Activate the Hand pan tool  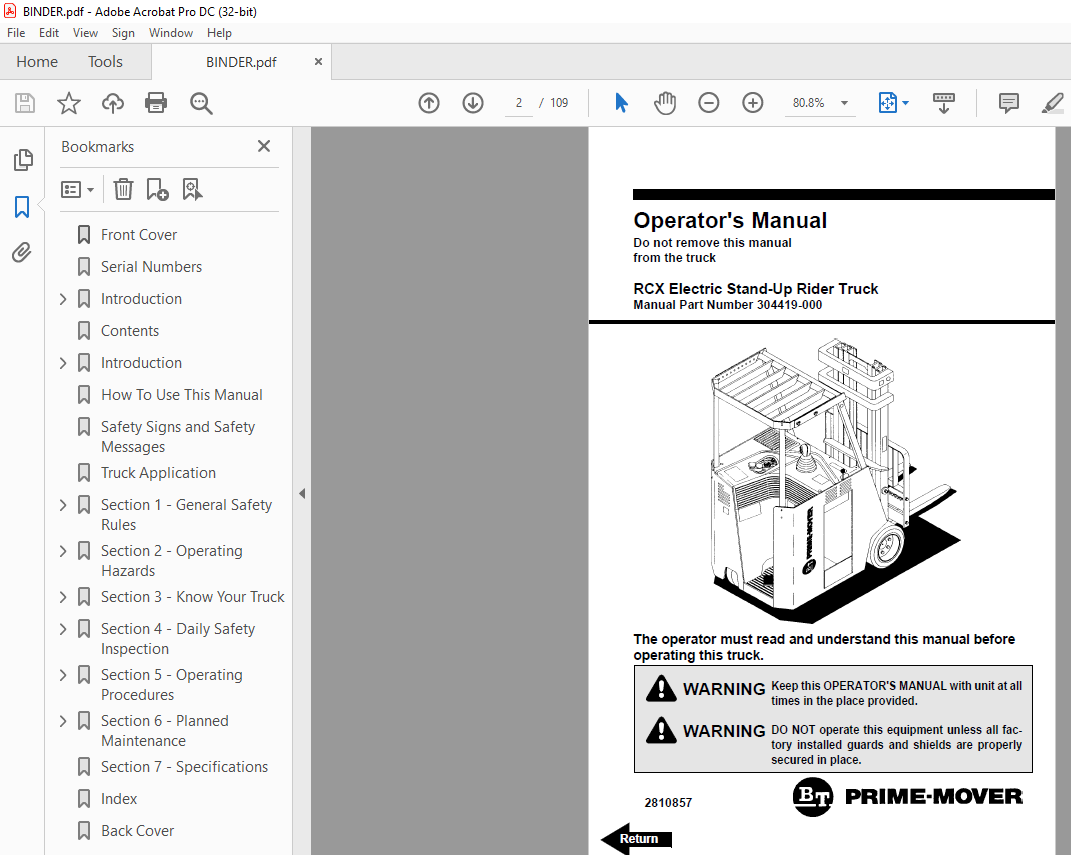pos(665,103)
